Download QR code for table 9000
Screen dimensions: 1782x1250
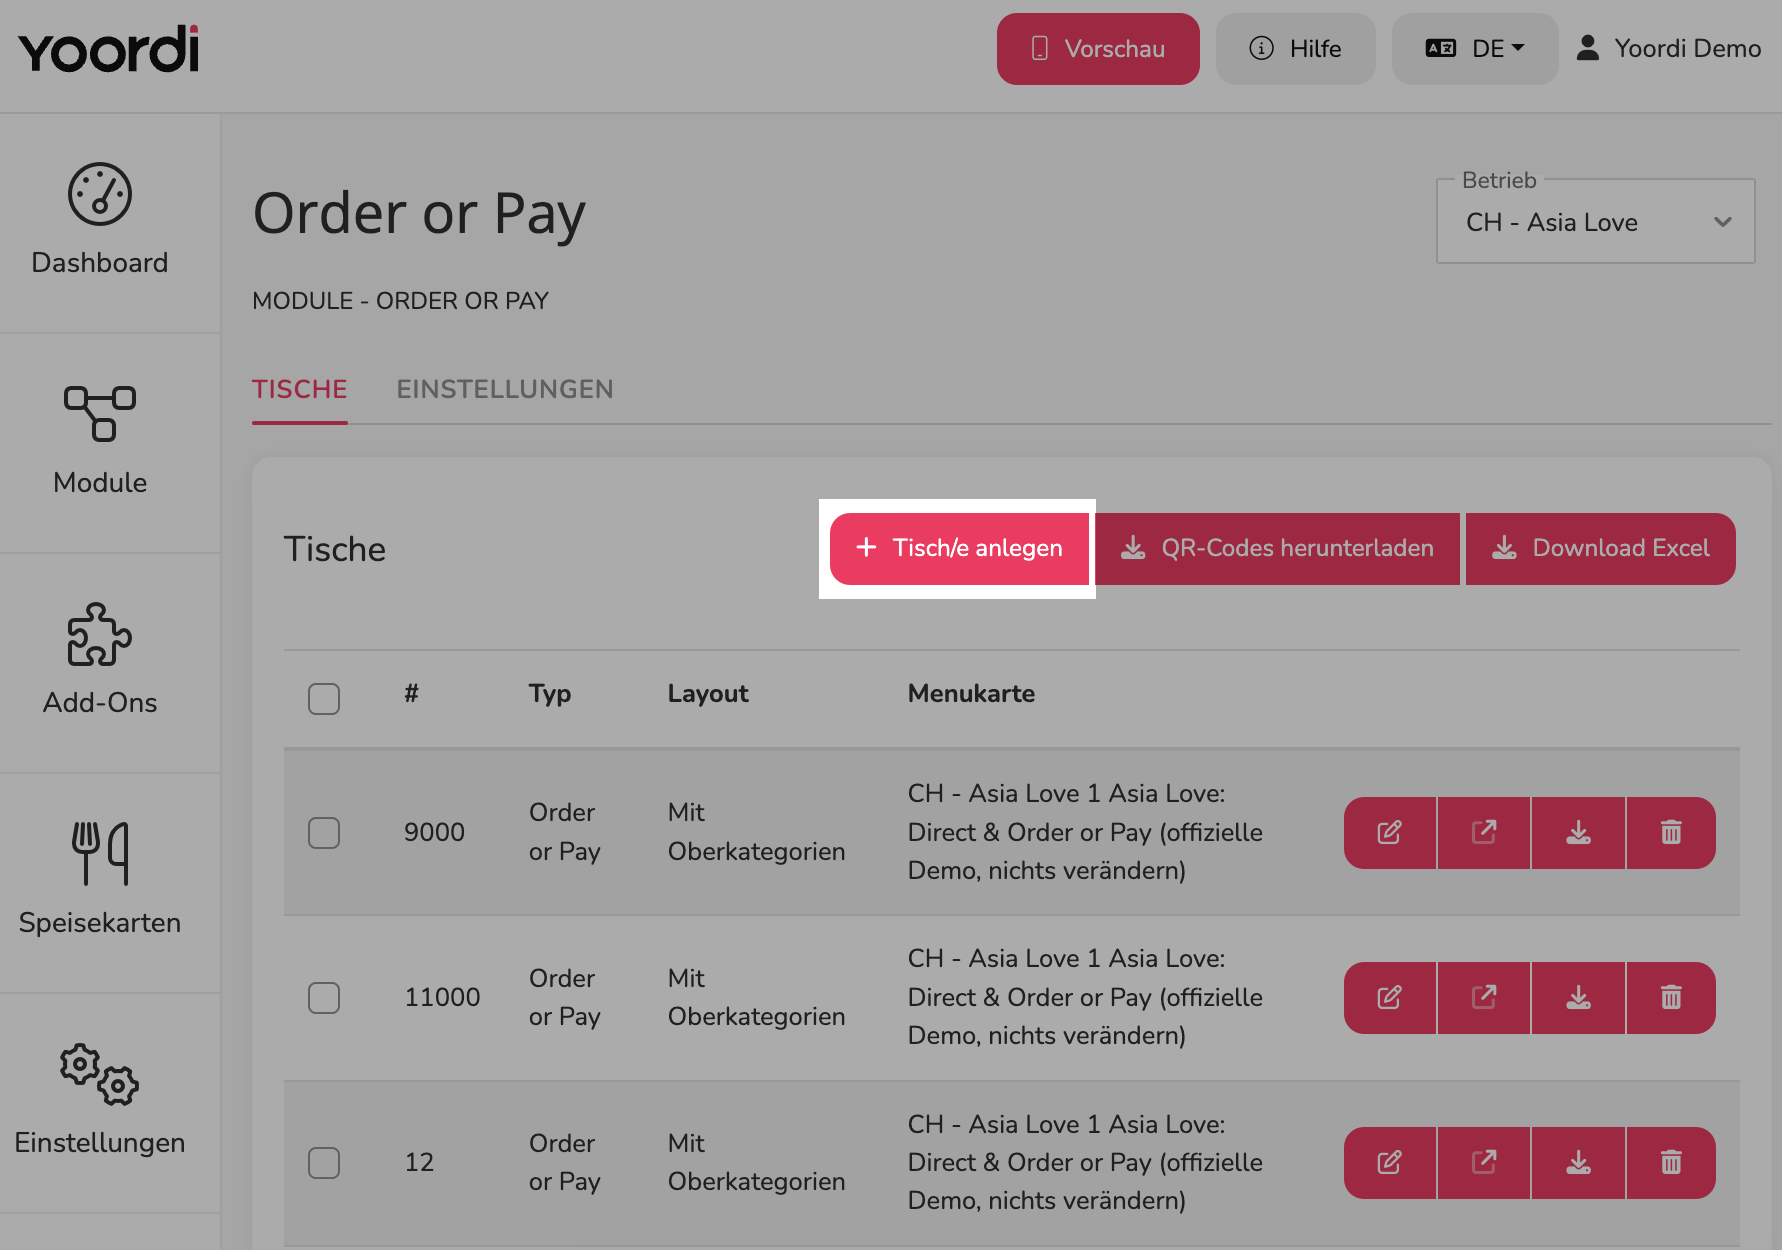point(1578,833)
